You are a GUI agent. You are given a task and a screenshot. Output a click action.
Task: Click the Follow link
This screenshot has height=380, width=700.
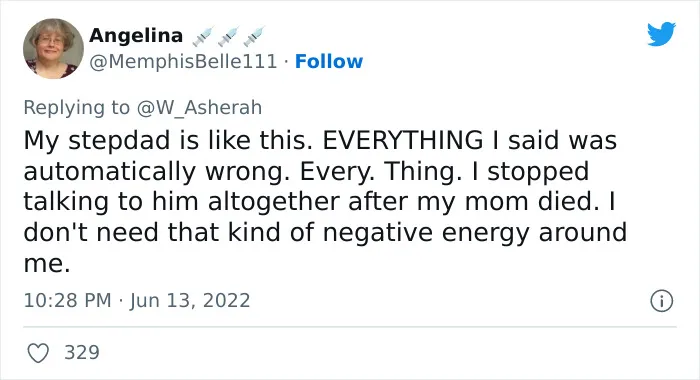tap(329, 62)
